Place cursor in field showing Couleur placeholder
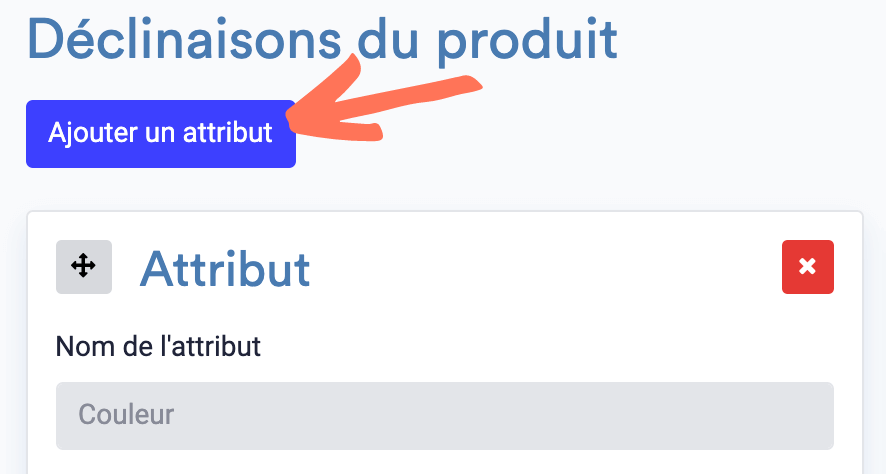 tap(445, 416)
